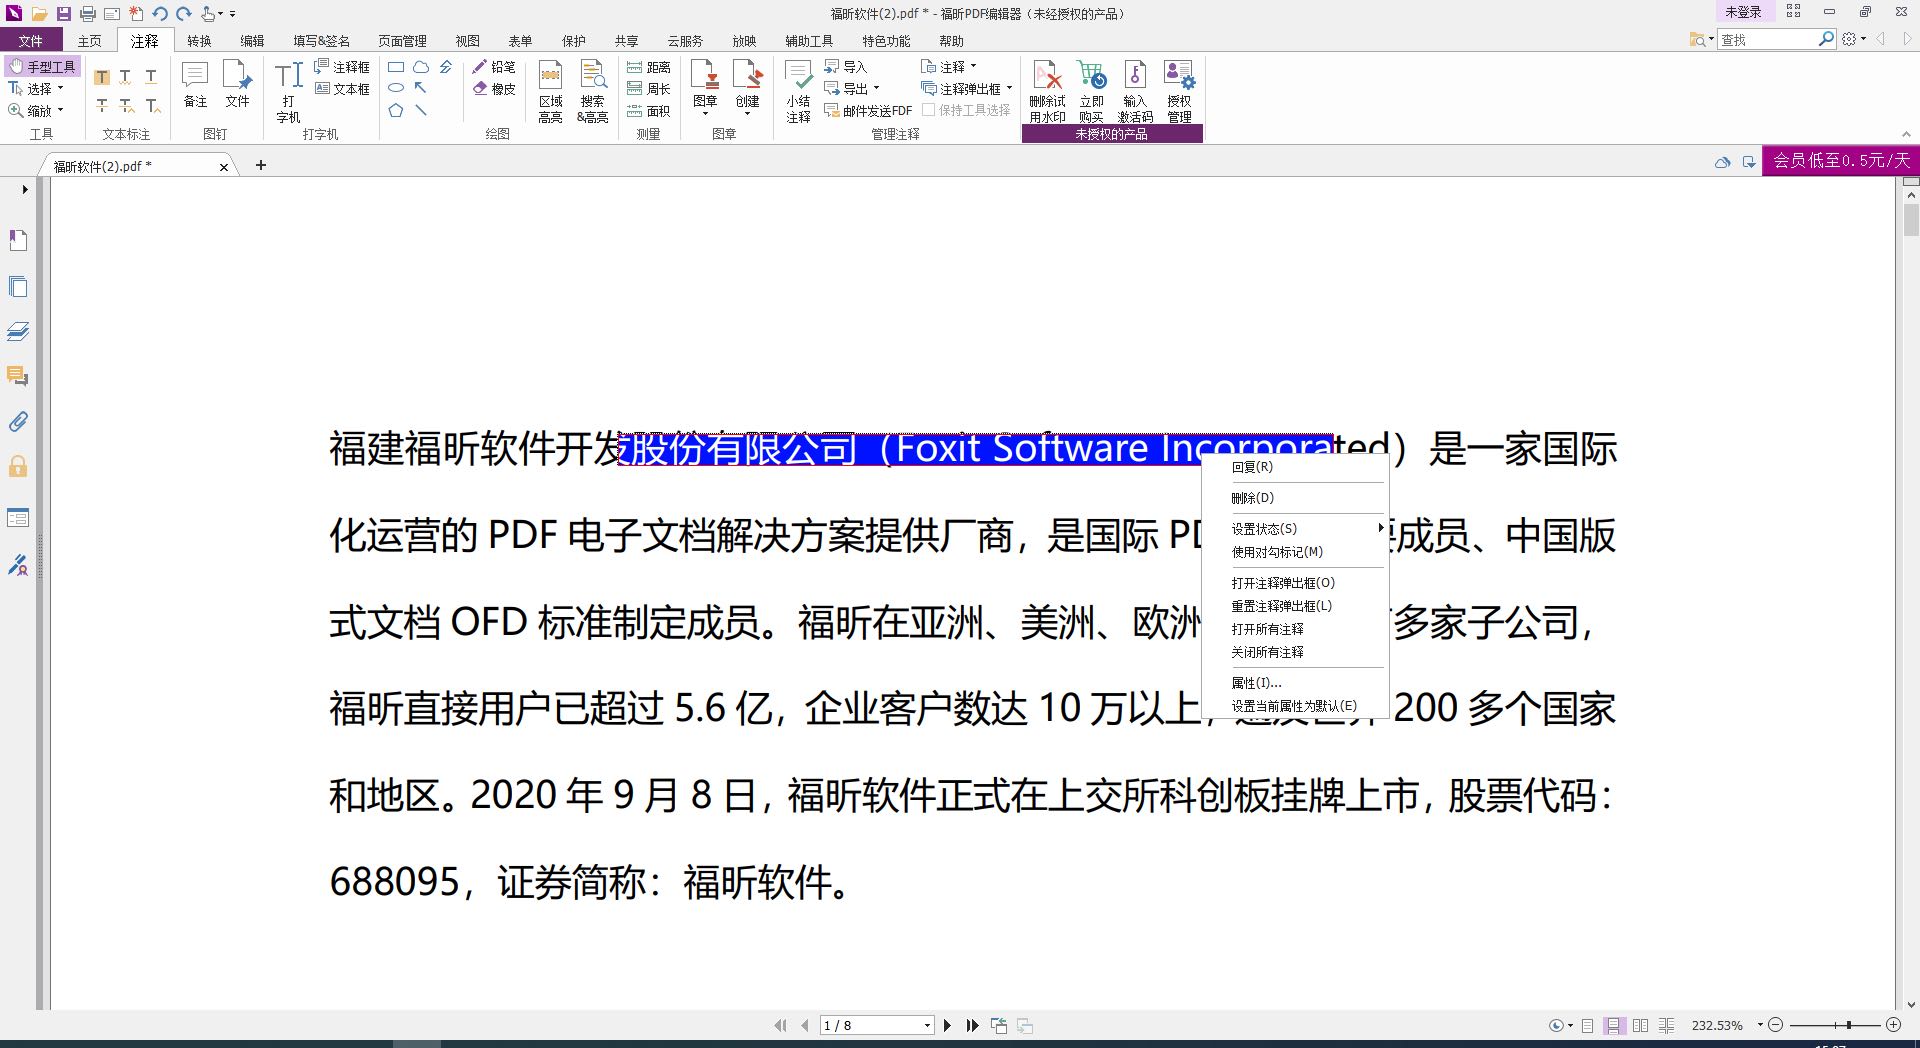Click the 查找 search input field
The width and height of the screenshot is (1920, 1048).
coord(1770,38)
